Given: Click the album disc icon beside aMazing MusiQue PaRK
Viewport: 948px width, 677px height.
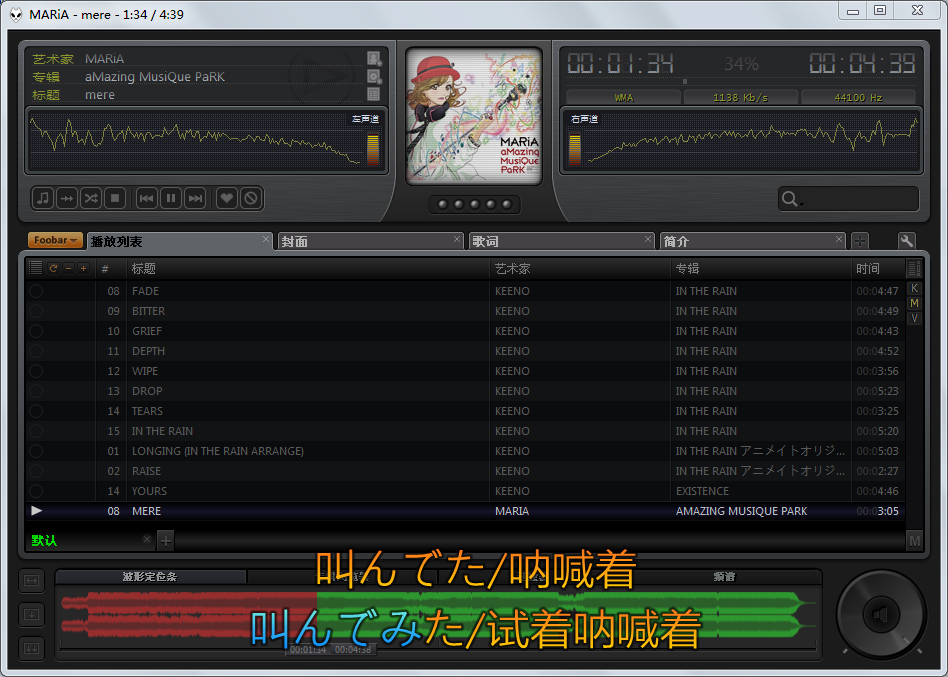Looking at the screenshot, I should click(x=374, y=77).
